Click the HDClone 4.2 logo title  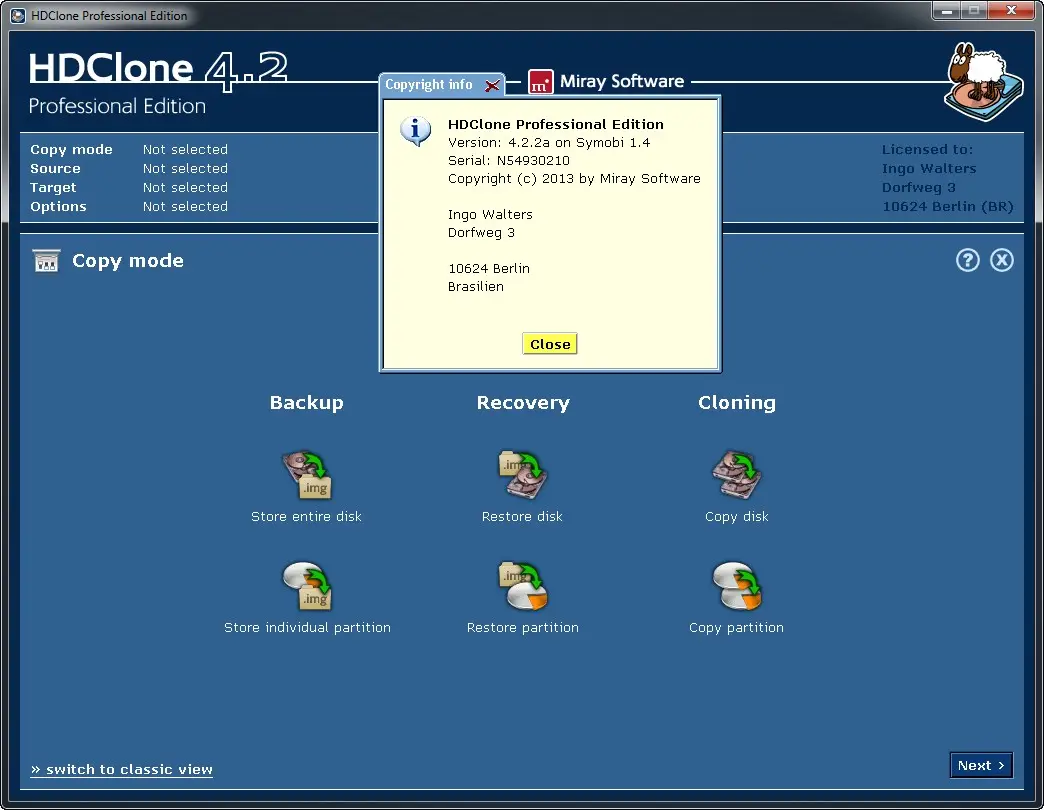[x=158, y=69]
